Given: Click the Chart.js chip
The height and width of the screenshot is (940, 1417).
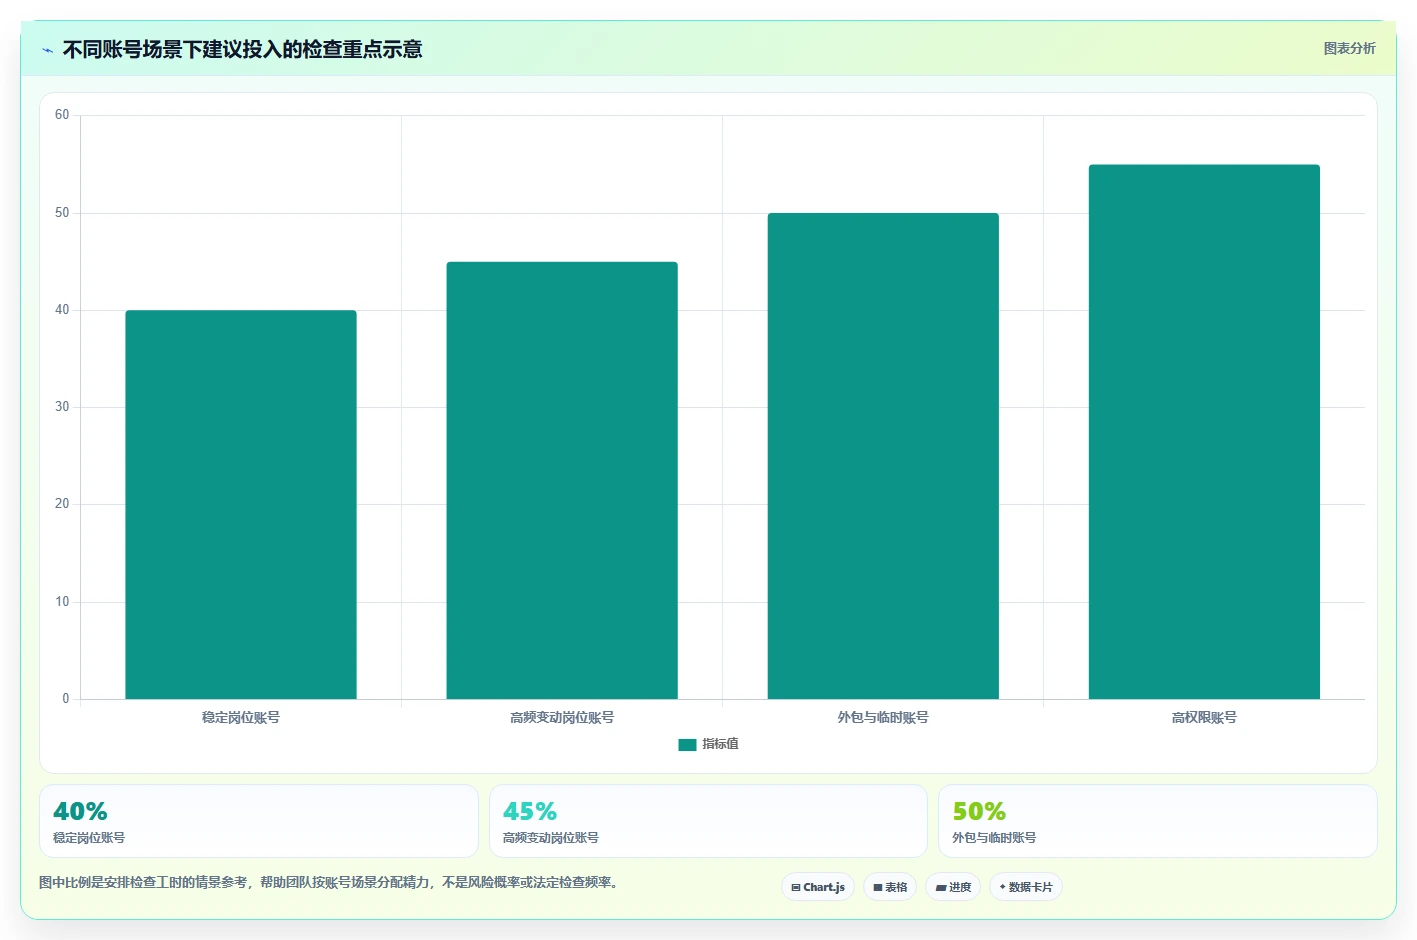Looking at the screenshot, I should coord(818,887).
